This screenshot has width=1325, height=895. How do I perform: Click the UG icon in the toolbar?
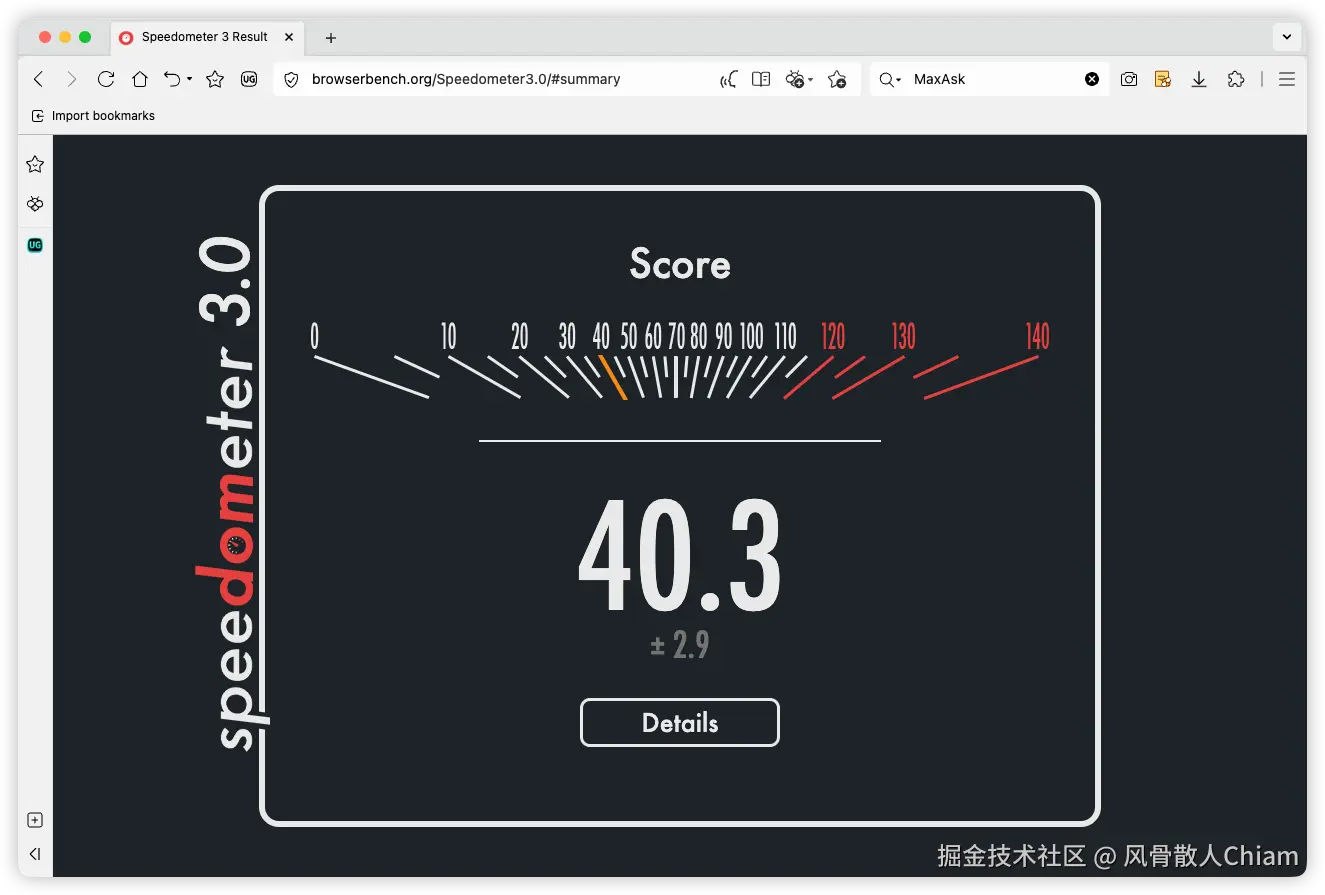click(x=249, y=79)
